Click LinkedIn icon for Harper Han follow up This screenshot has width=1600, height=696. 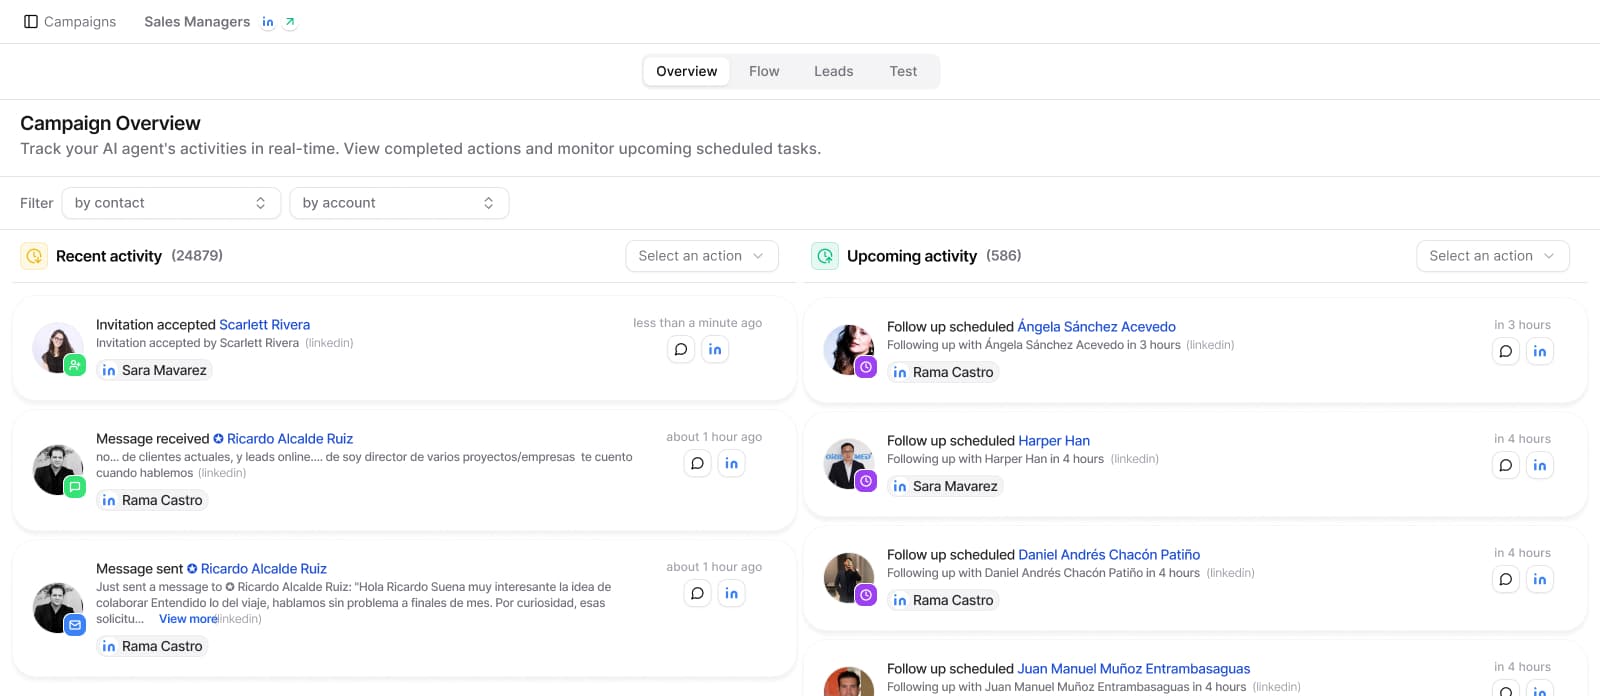point(1540,465)
